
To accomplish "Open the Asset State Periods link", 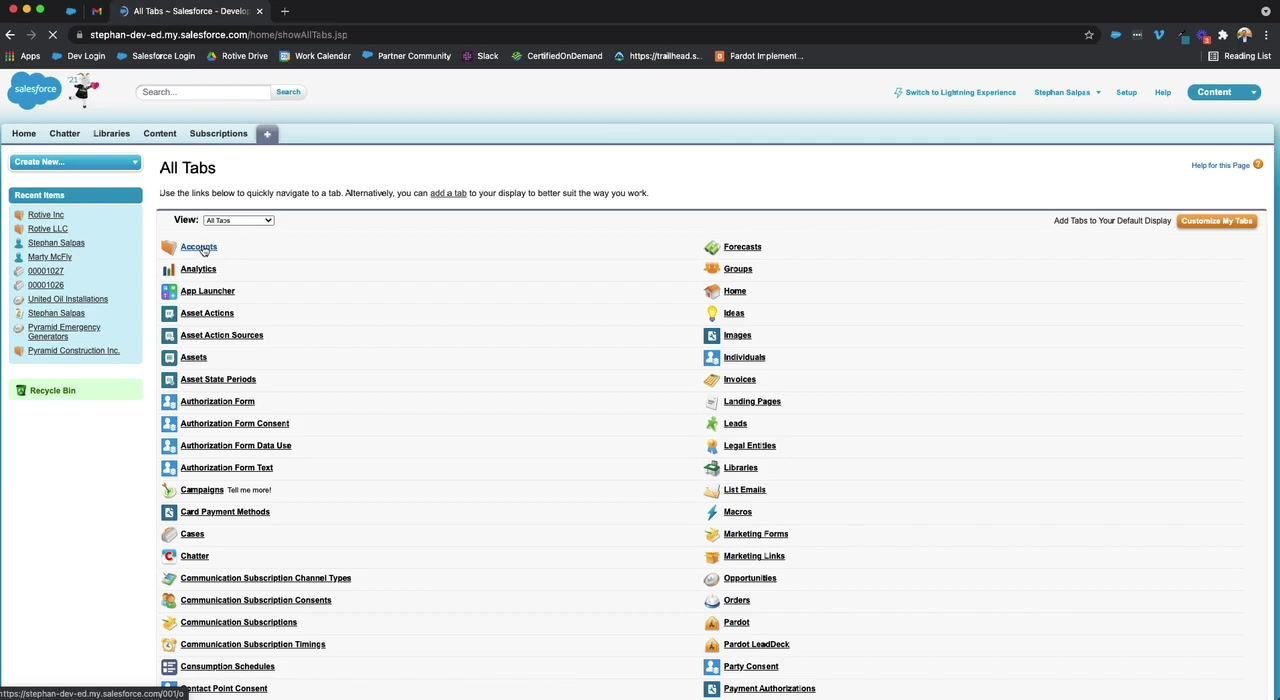I will click(x=218, y=380).
